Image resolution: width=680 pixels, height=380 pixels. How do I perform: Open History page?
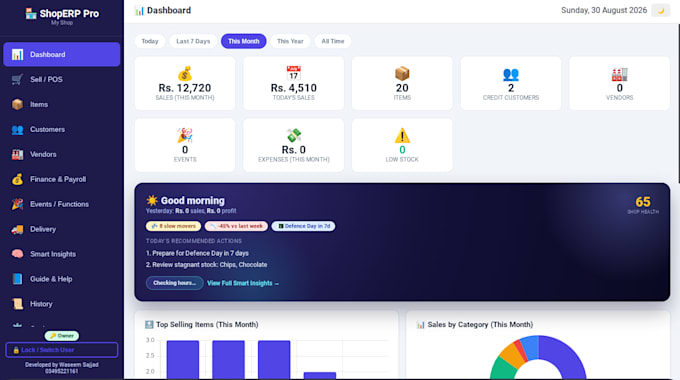pos(62,304)
